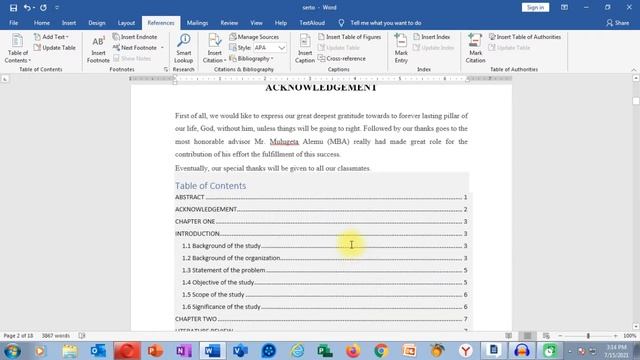The width and height of the screenshot is (640, 360).
Task: Click the Insert Citation icon
Action: click(x=214, y=49)
